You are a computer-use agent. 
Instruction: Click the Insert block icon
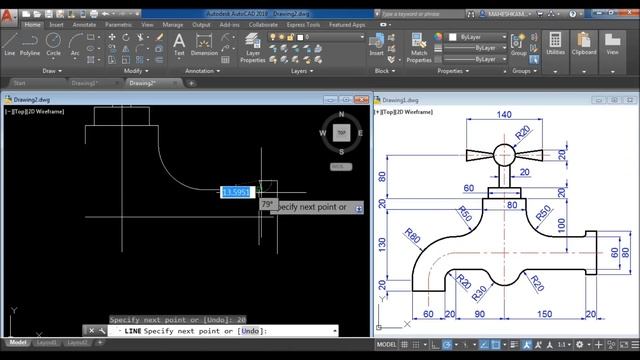pyautogui.click(x=376, y=44)
